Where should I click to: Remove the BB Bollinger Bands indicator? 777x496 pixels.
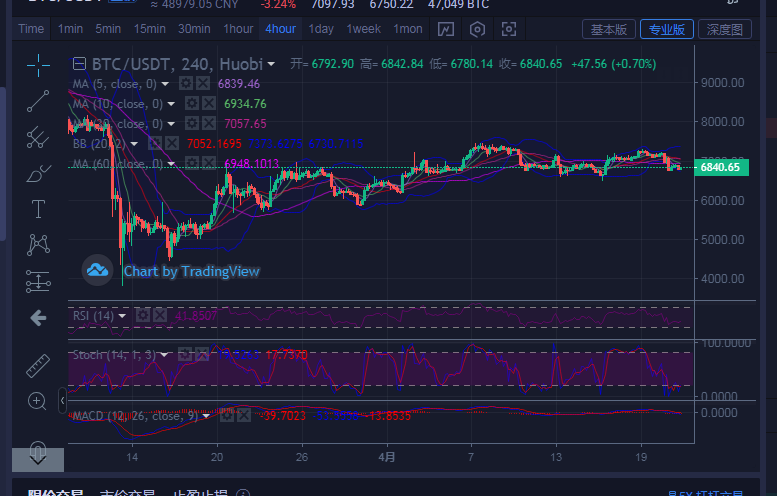coord(172,144)
